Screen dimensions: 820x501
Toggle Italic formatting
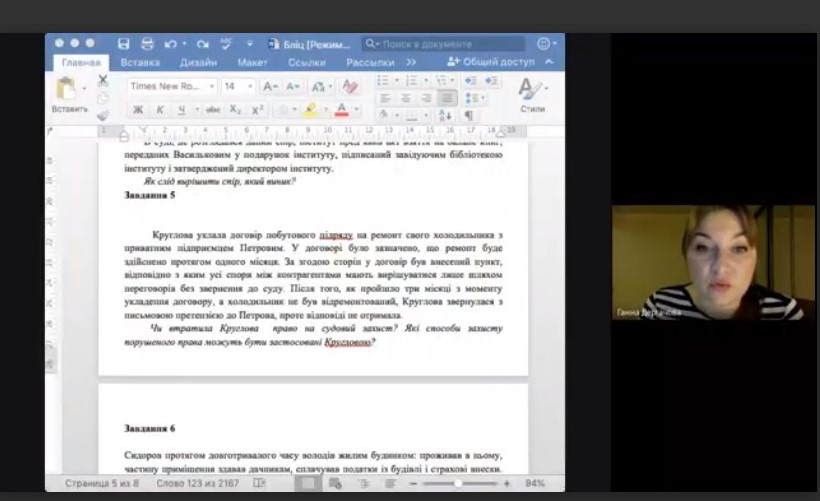(160, 110)
